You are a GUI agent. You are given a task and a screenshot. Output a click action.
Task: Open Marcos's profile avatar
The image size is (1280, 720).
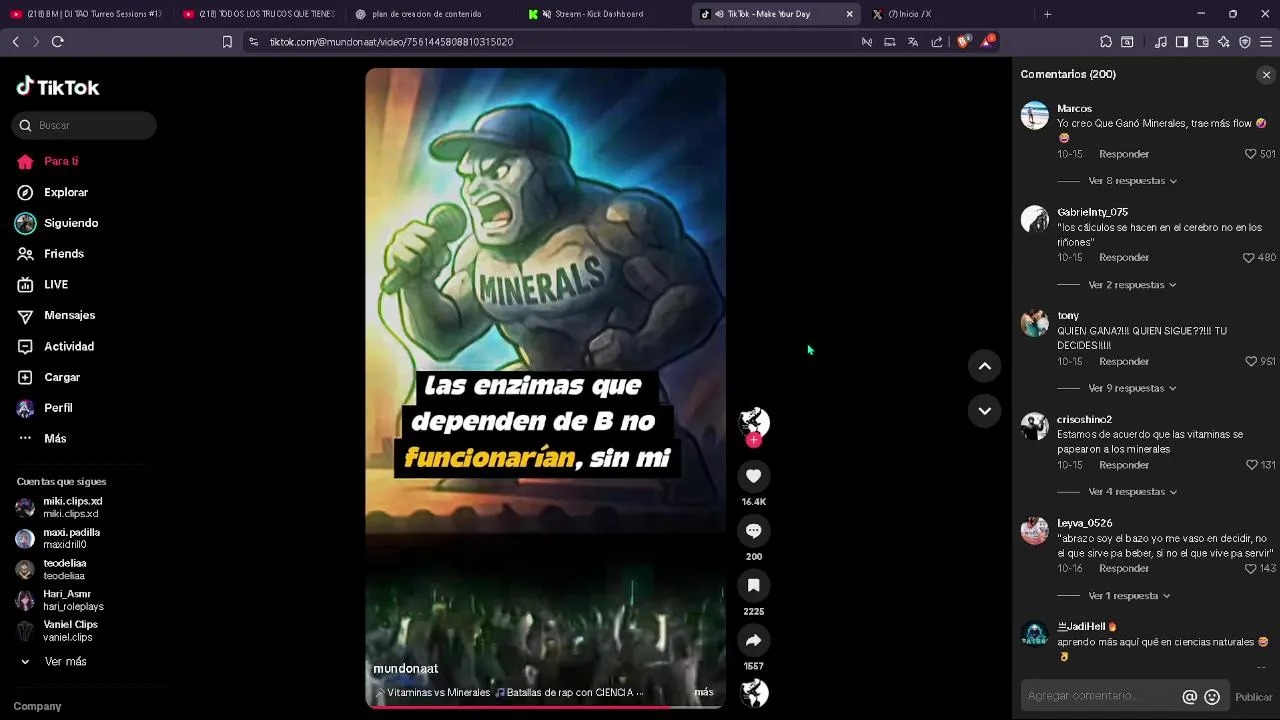coord(1034,116)
